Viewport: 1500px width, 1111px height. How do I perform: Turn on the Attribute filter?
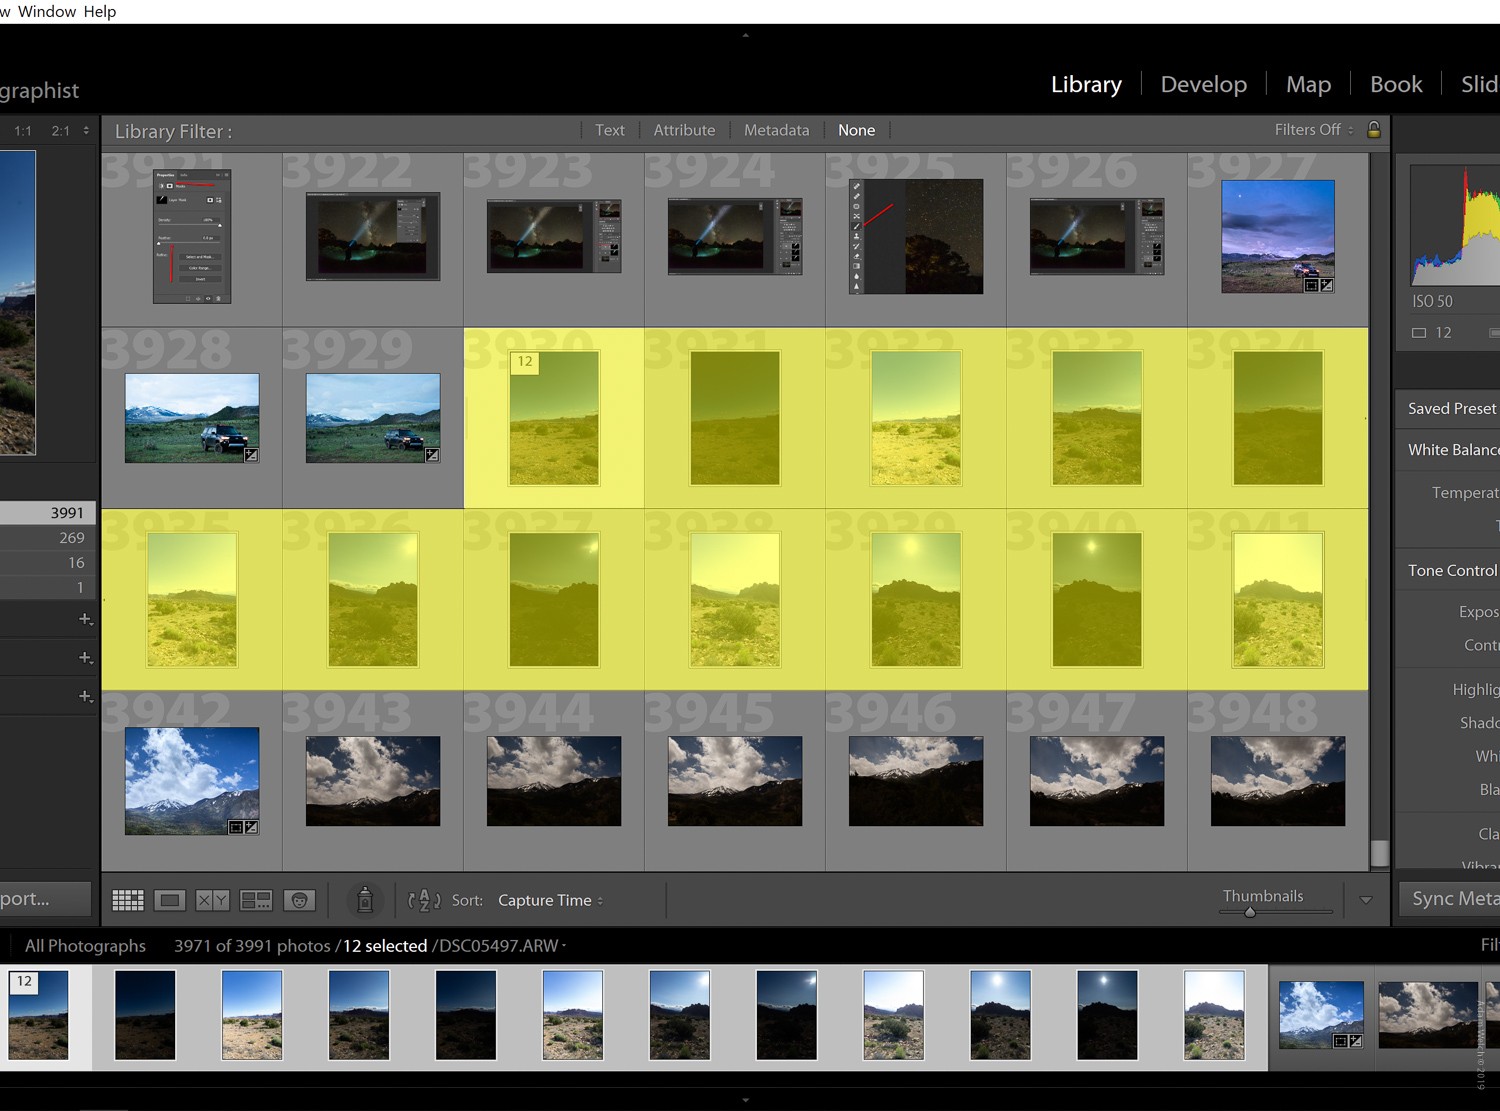pyautogui.click(x=684, y=129)
